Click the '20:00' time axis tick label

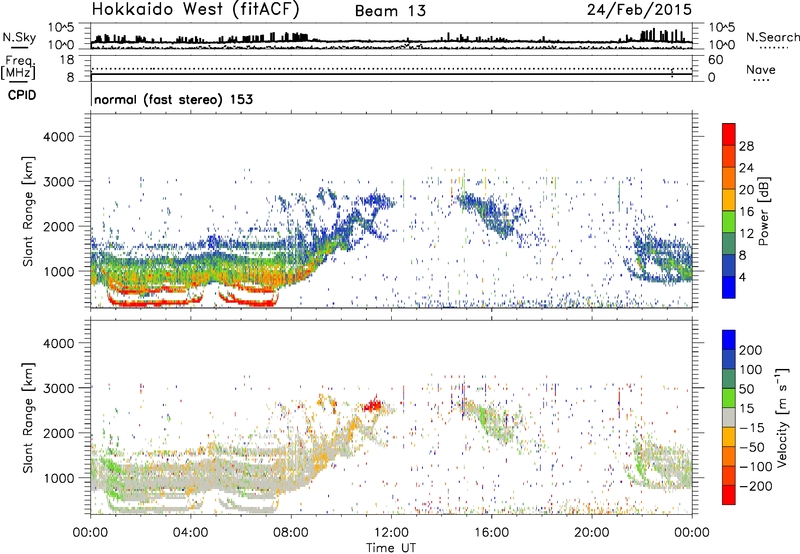click(592, 533)
